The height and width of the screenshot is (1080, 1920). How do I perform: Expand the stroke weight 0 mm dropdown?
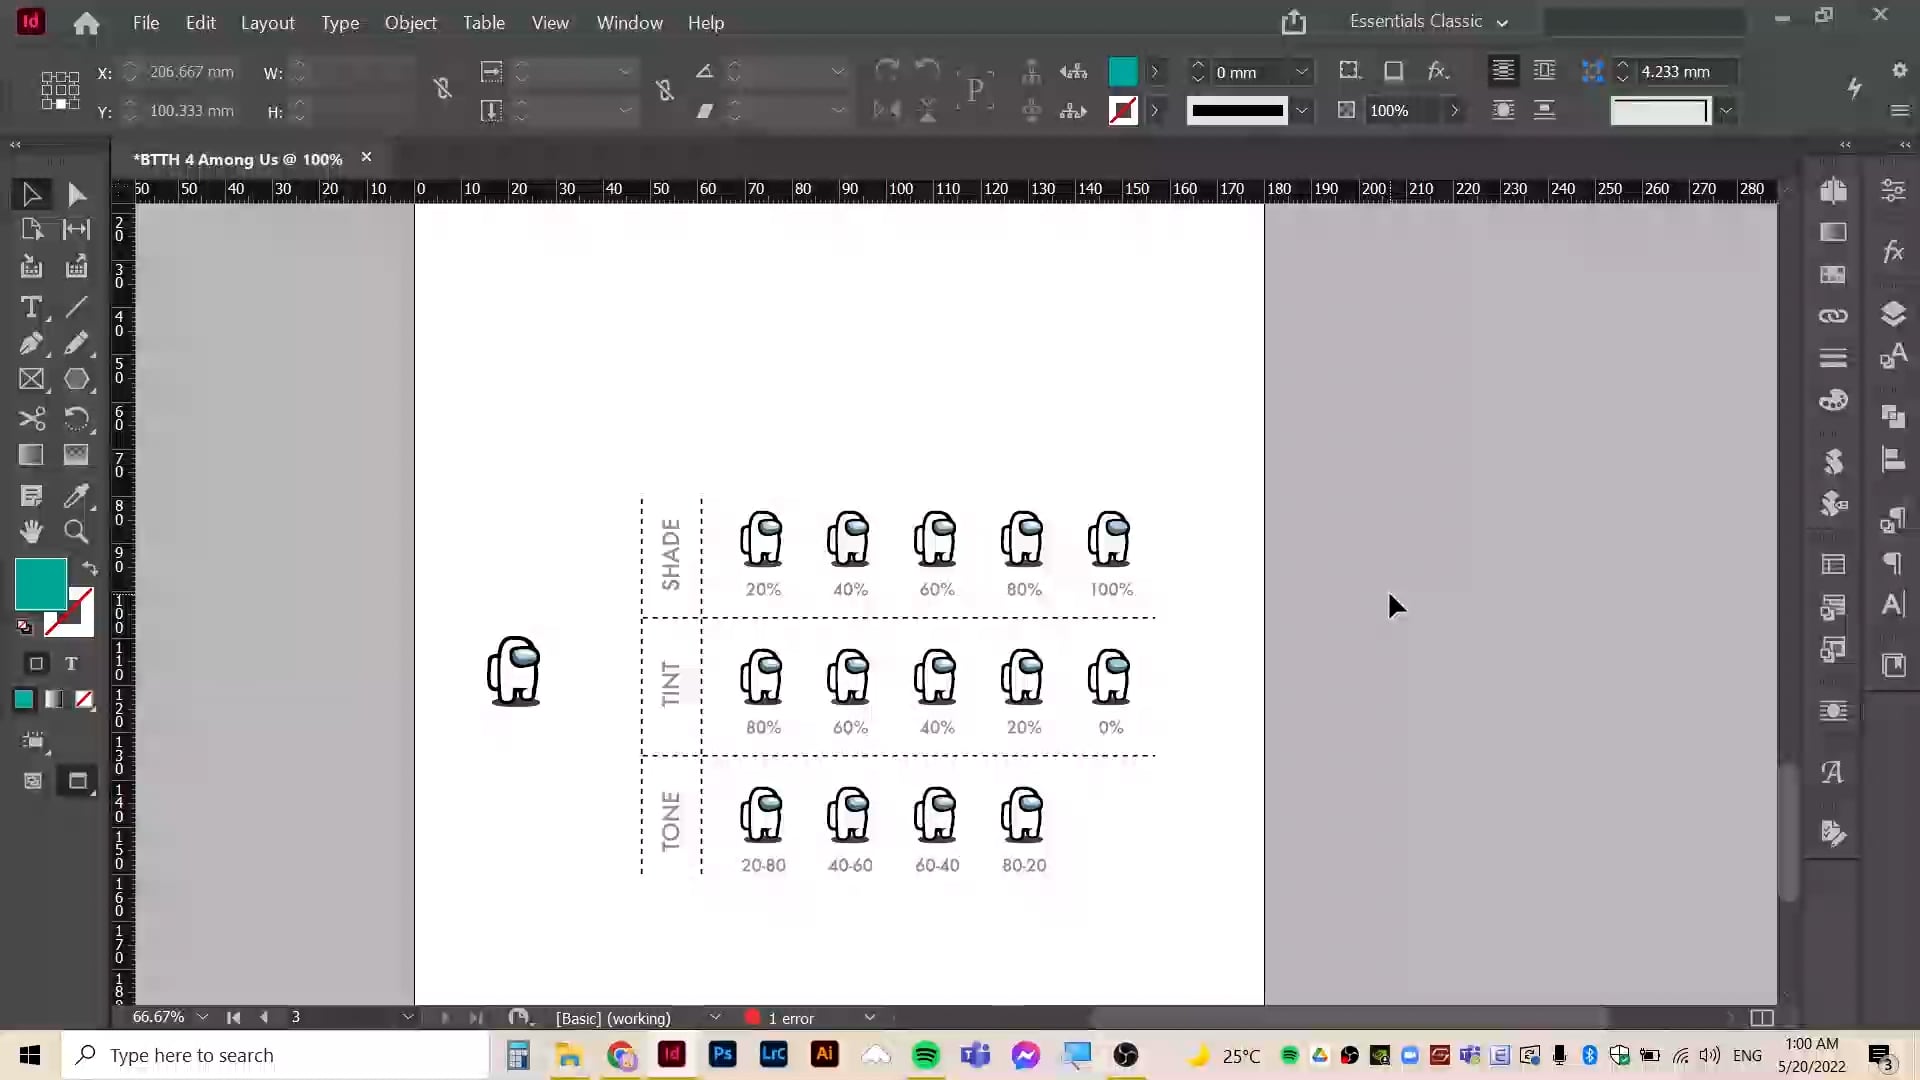click(x=1301, y=72)
